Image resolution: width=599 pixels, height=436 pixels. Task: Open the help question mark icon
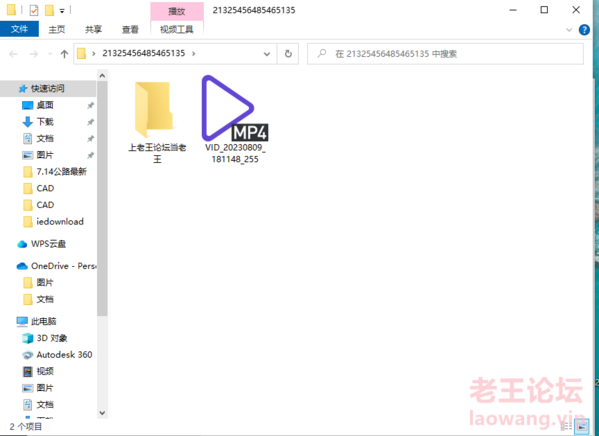tap(584, 29)
